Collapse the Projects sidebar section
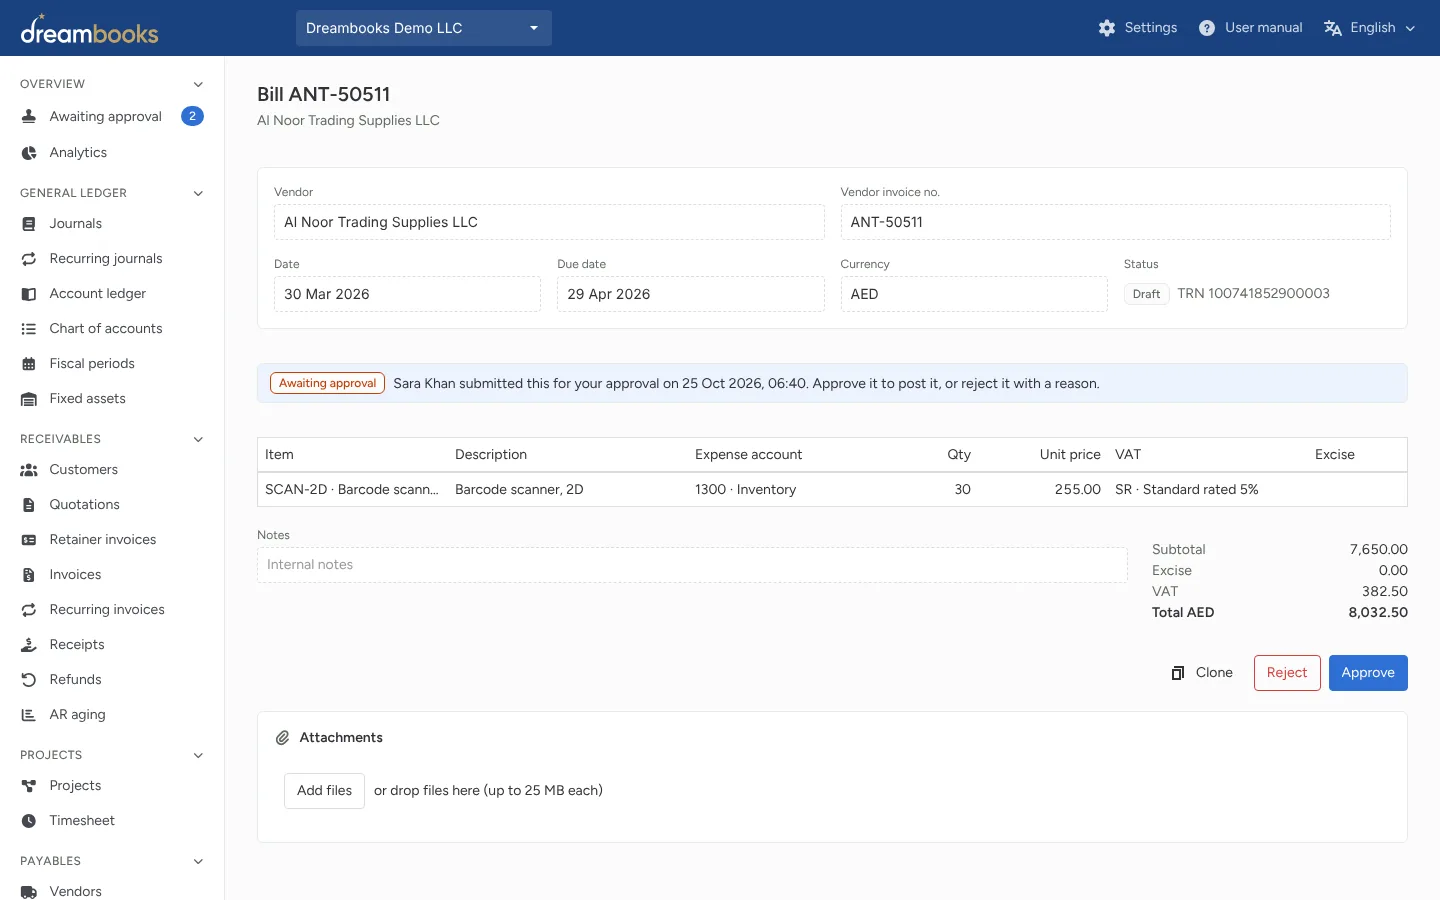 pos(198,755)
